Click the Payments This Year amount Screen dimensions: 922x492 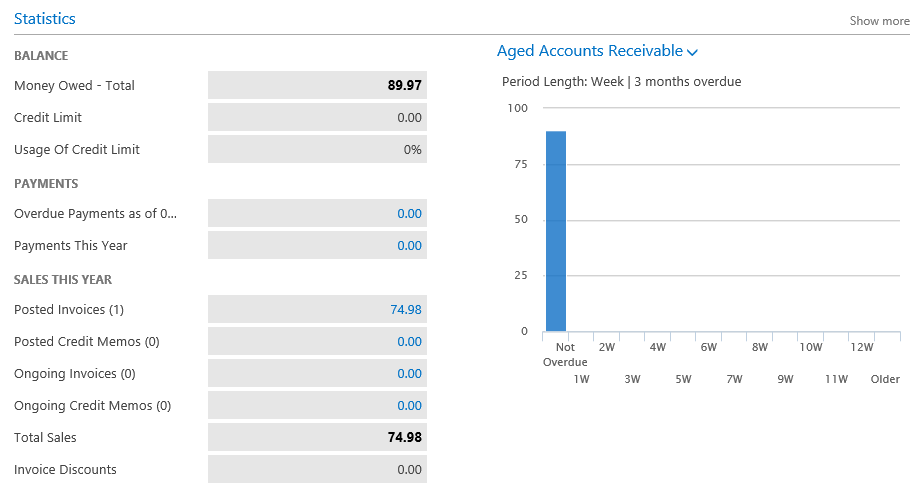point(409,246)
